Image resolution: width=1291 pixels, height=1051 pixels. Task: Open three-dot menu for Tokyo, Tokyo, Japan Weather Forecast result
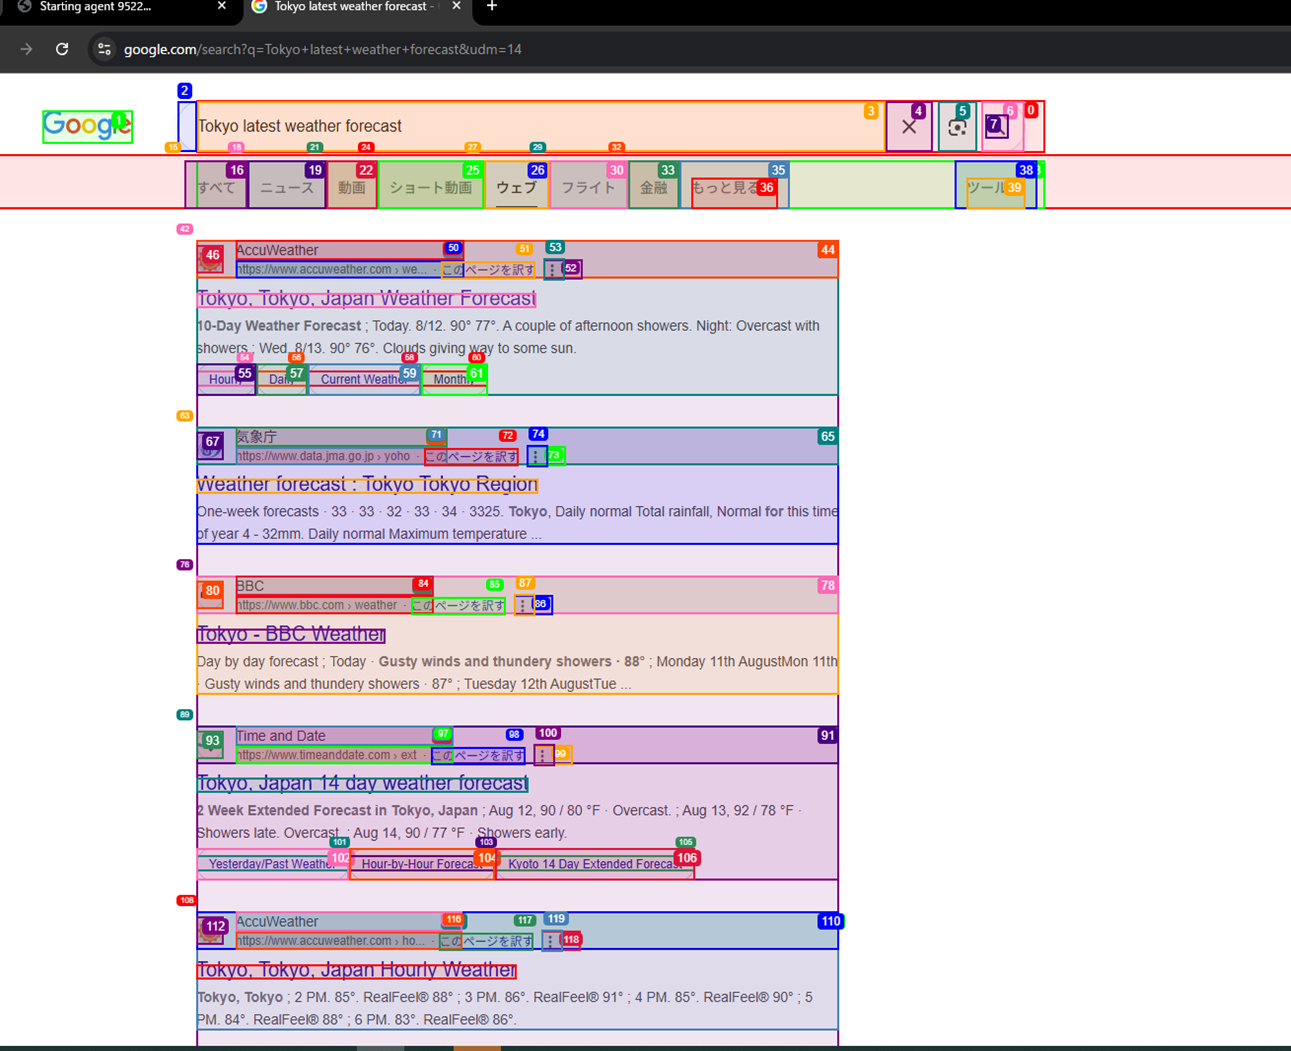553,269
